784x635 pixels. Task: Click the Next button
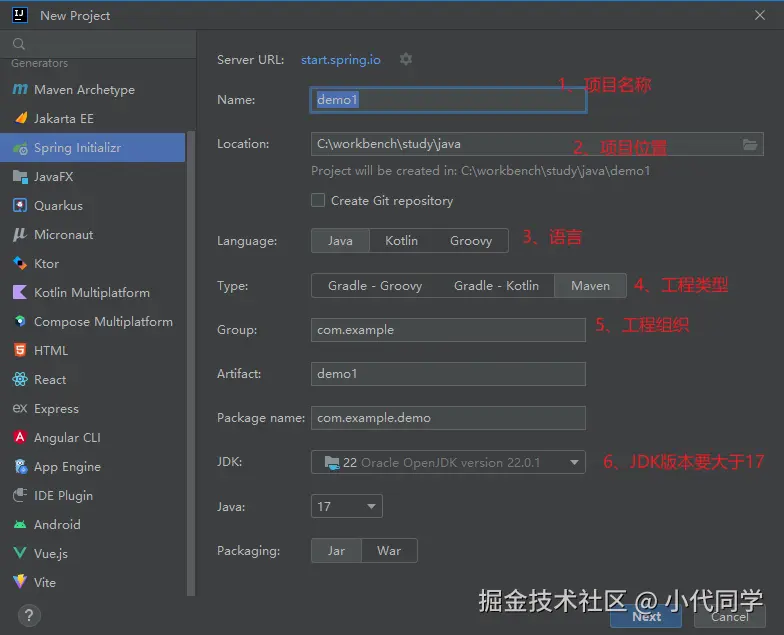tap(646, 616)
